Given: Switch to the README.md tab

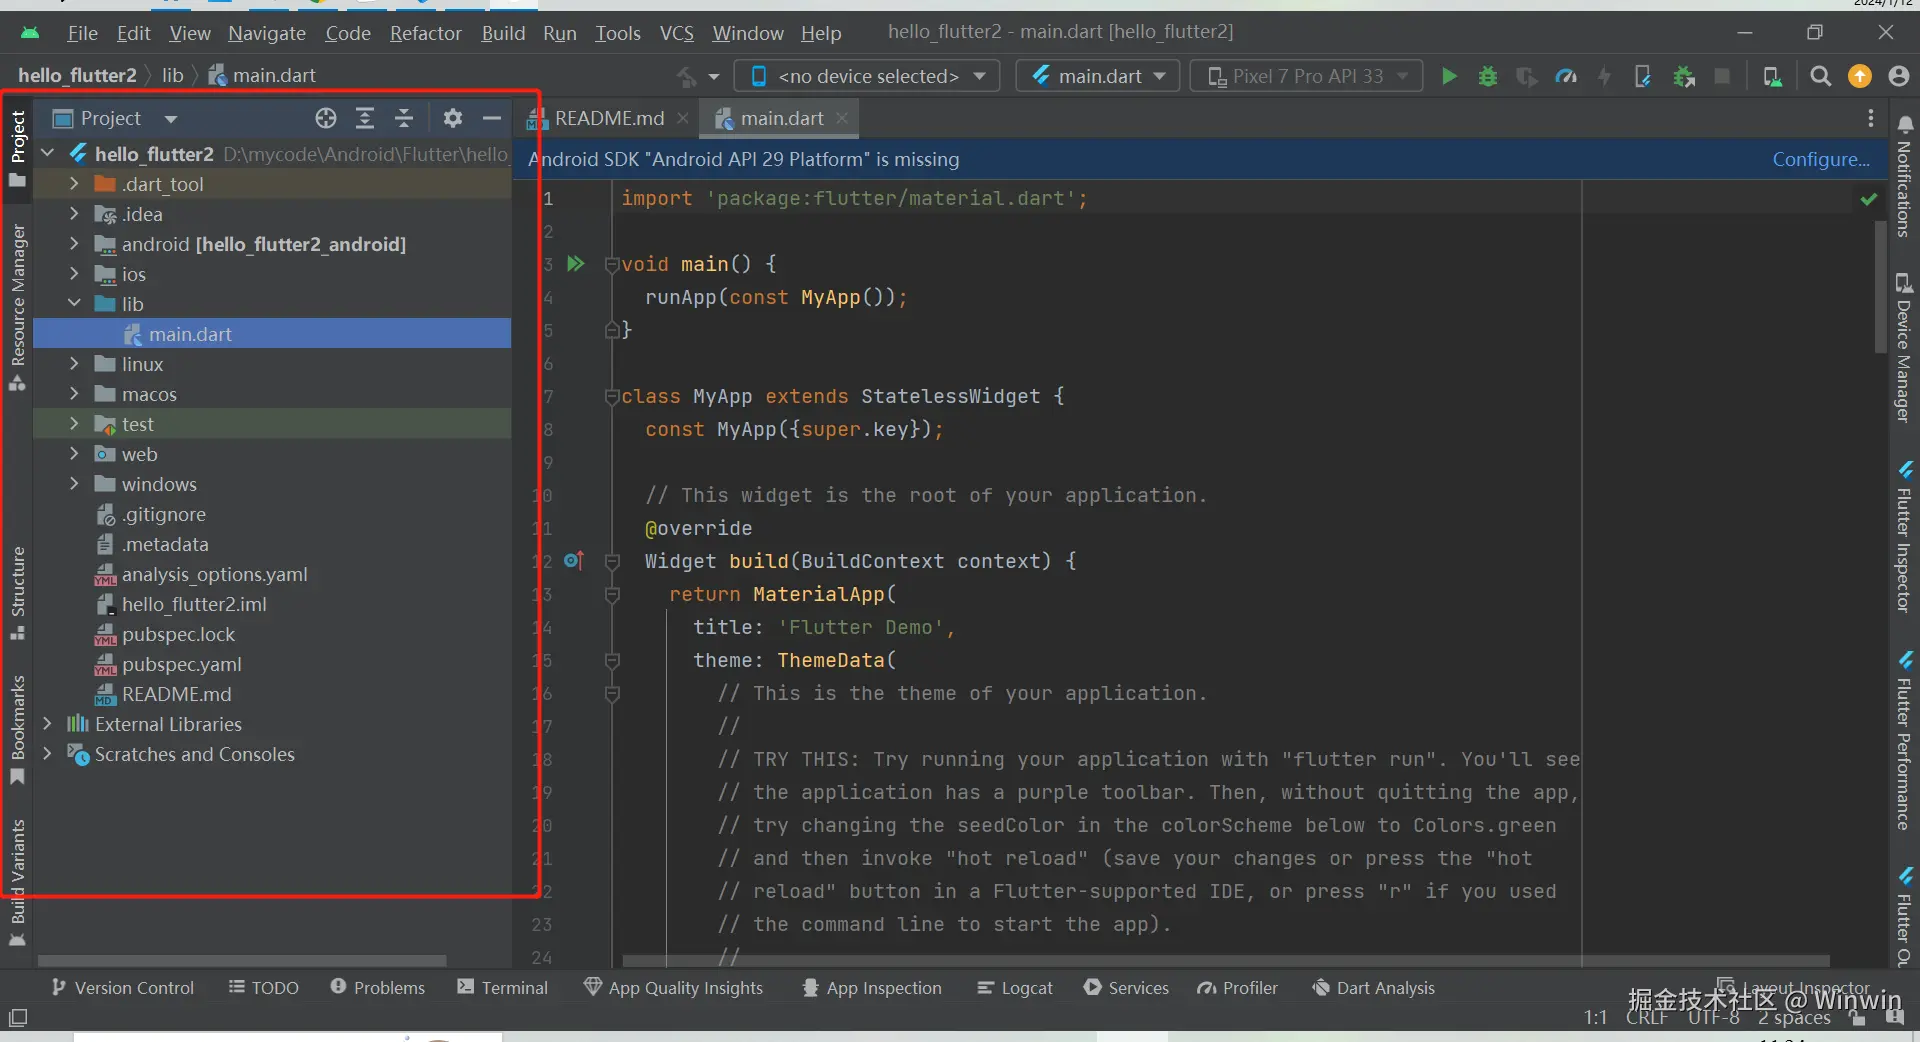Looking at the screenshot, I should [608, 118].
